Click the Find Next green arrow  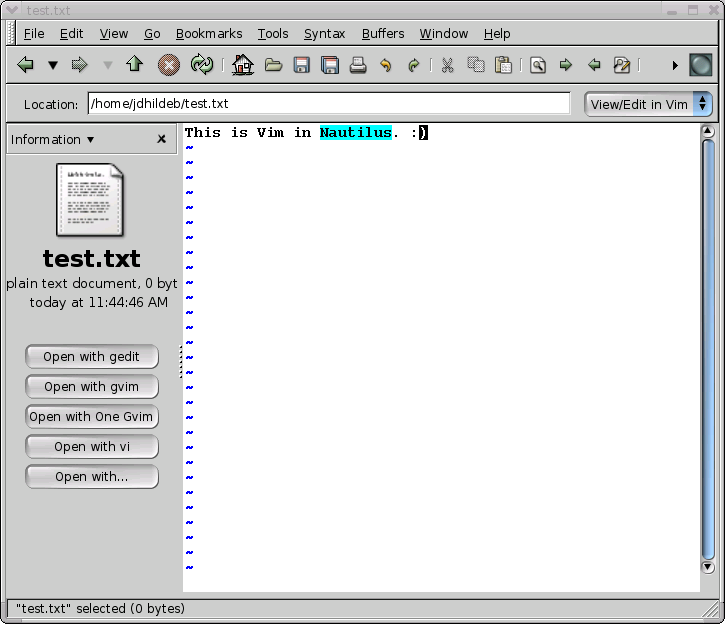[x=565, y=65]
